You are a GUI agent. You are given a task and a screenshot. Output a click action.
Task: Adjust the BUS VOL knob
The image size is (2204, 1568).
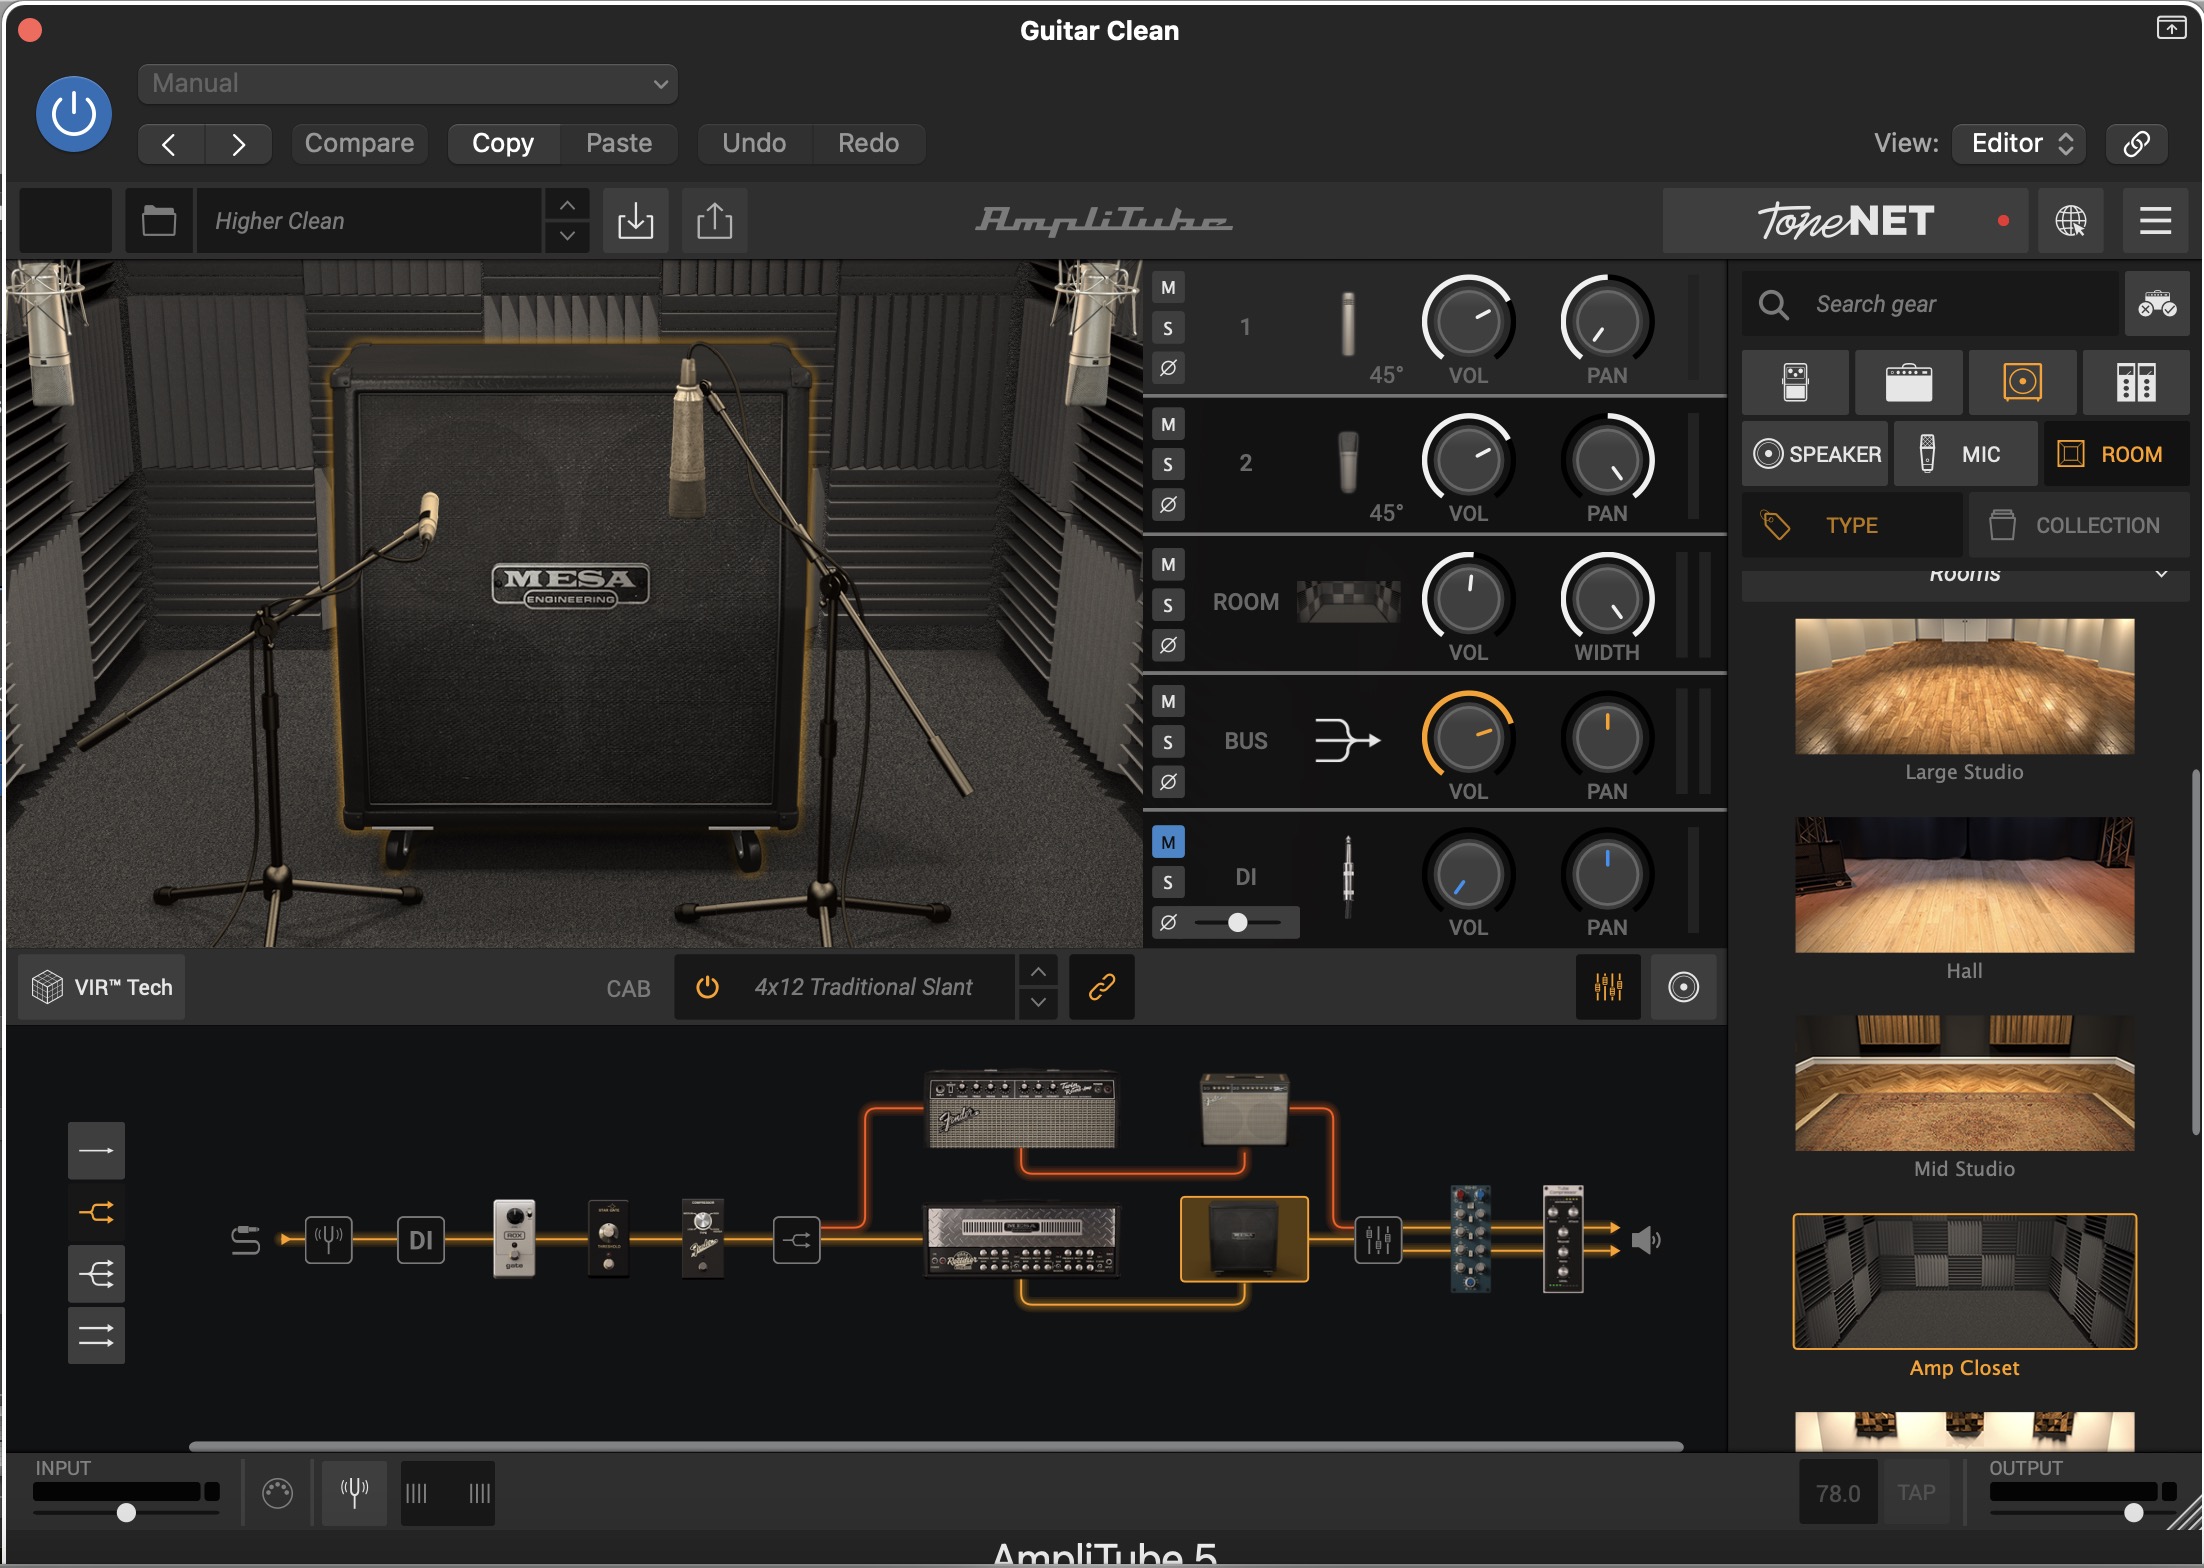coord(1468,738)
